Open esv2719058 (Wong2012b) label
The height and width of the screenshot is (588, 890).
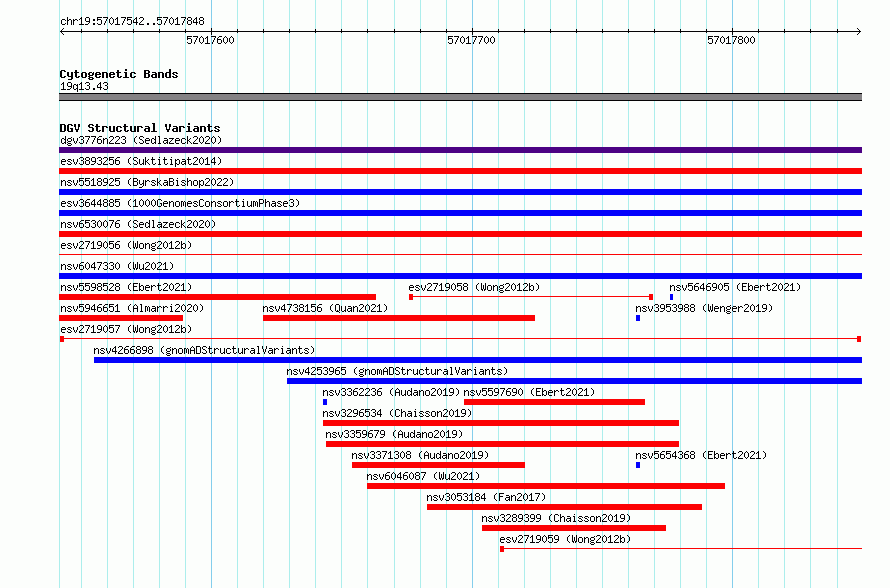474,287
